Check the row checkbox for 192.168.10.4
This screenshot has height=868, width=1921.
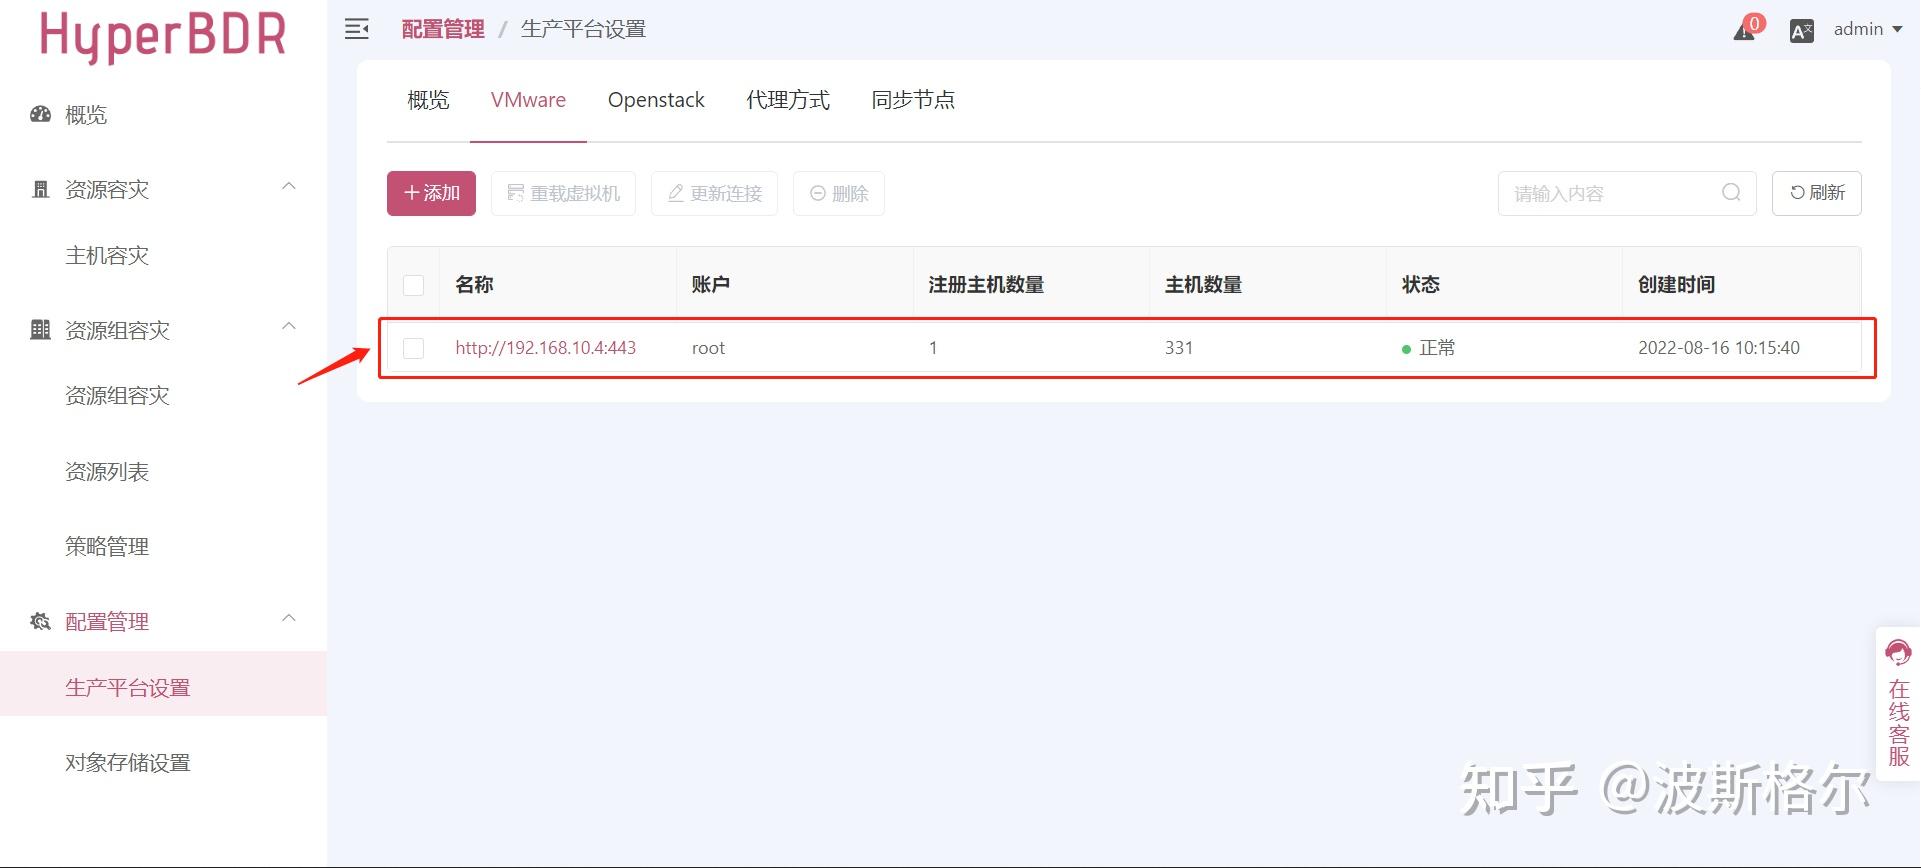[x=413, y=348]
